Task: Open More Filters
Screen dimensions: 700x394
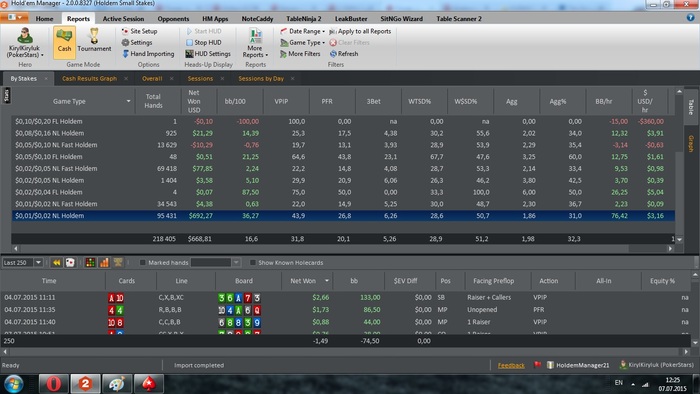Action: (300, 54)
